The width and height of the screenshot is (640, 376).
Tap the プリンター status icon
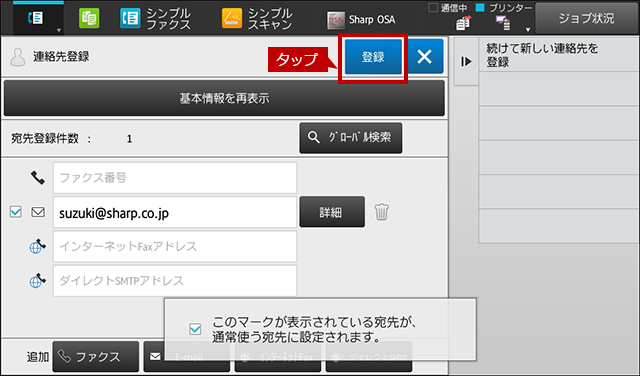click(503, 23)
